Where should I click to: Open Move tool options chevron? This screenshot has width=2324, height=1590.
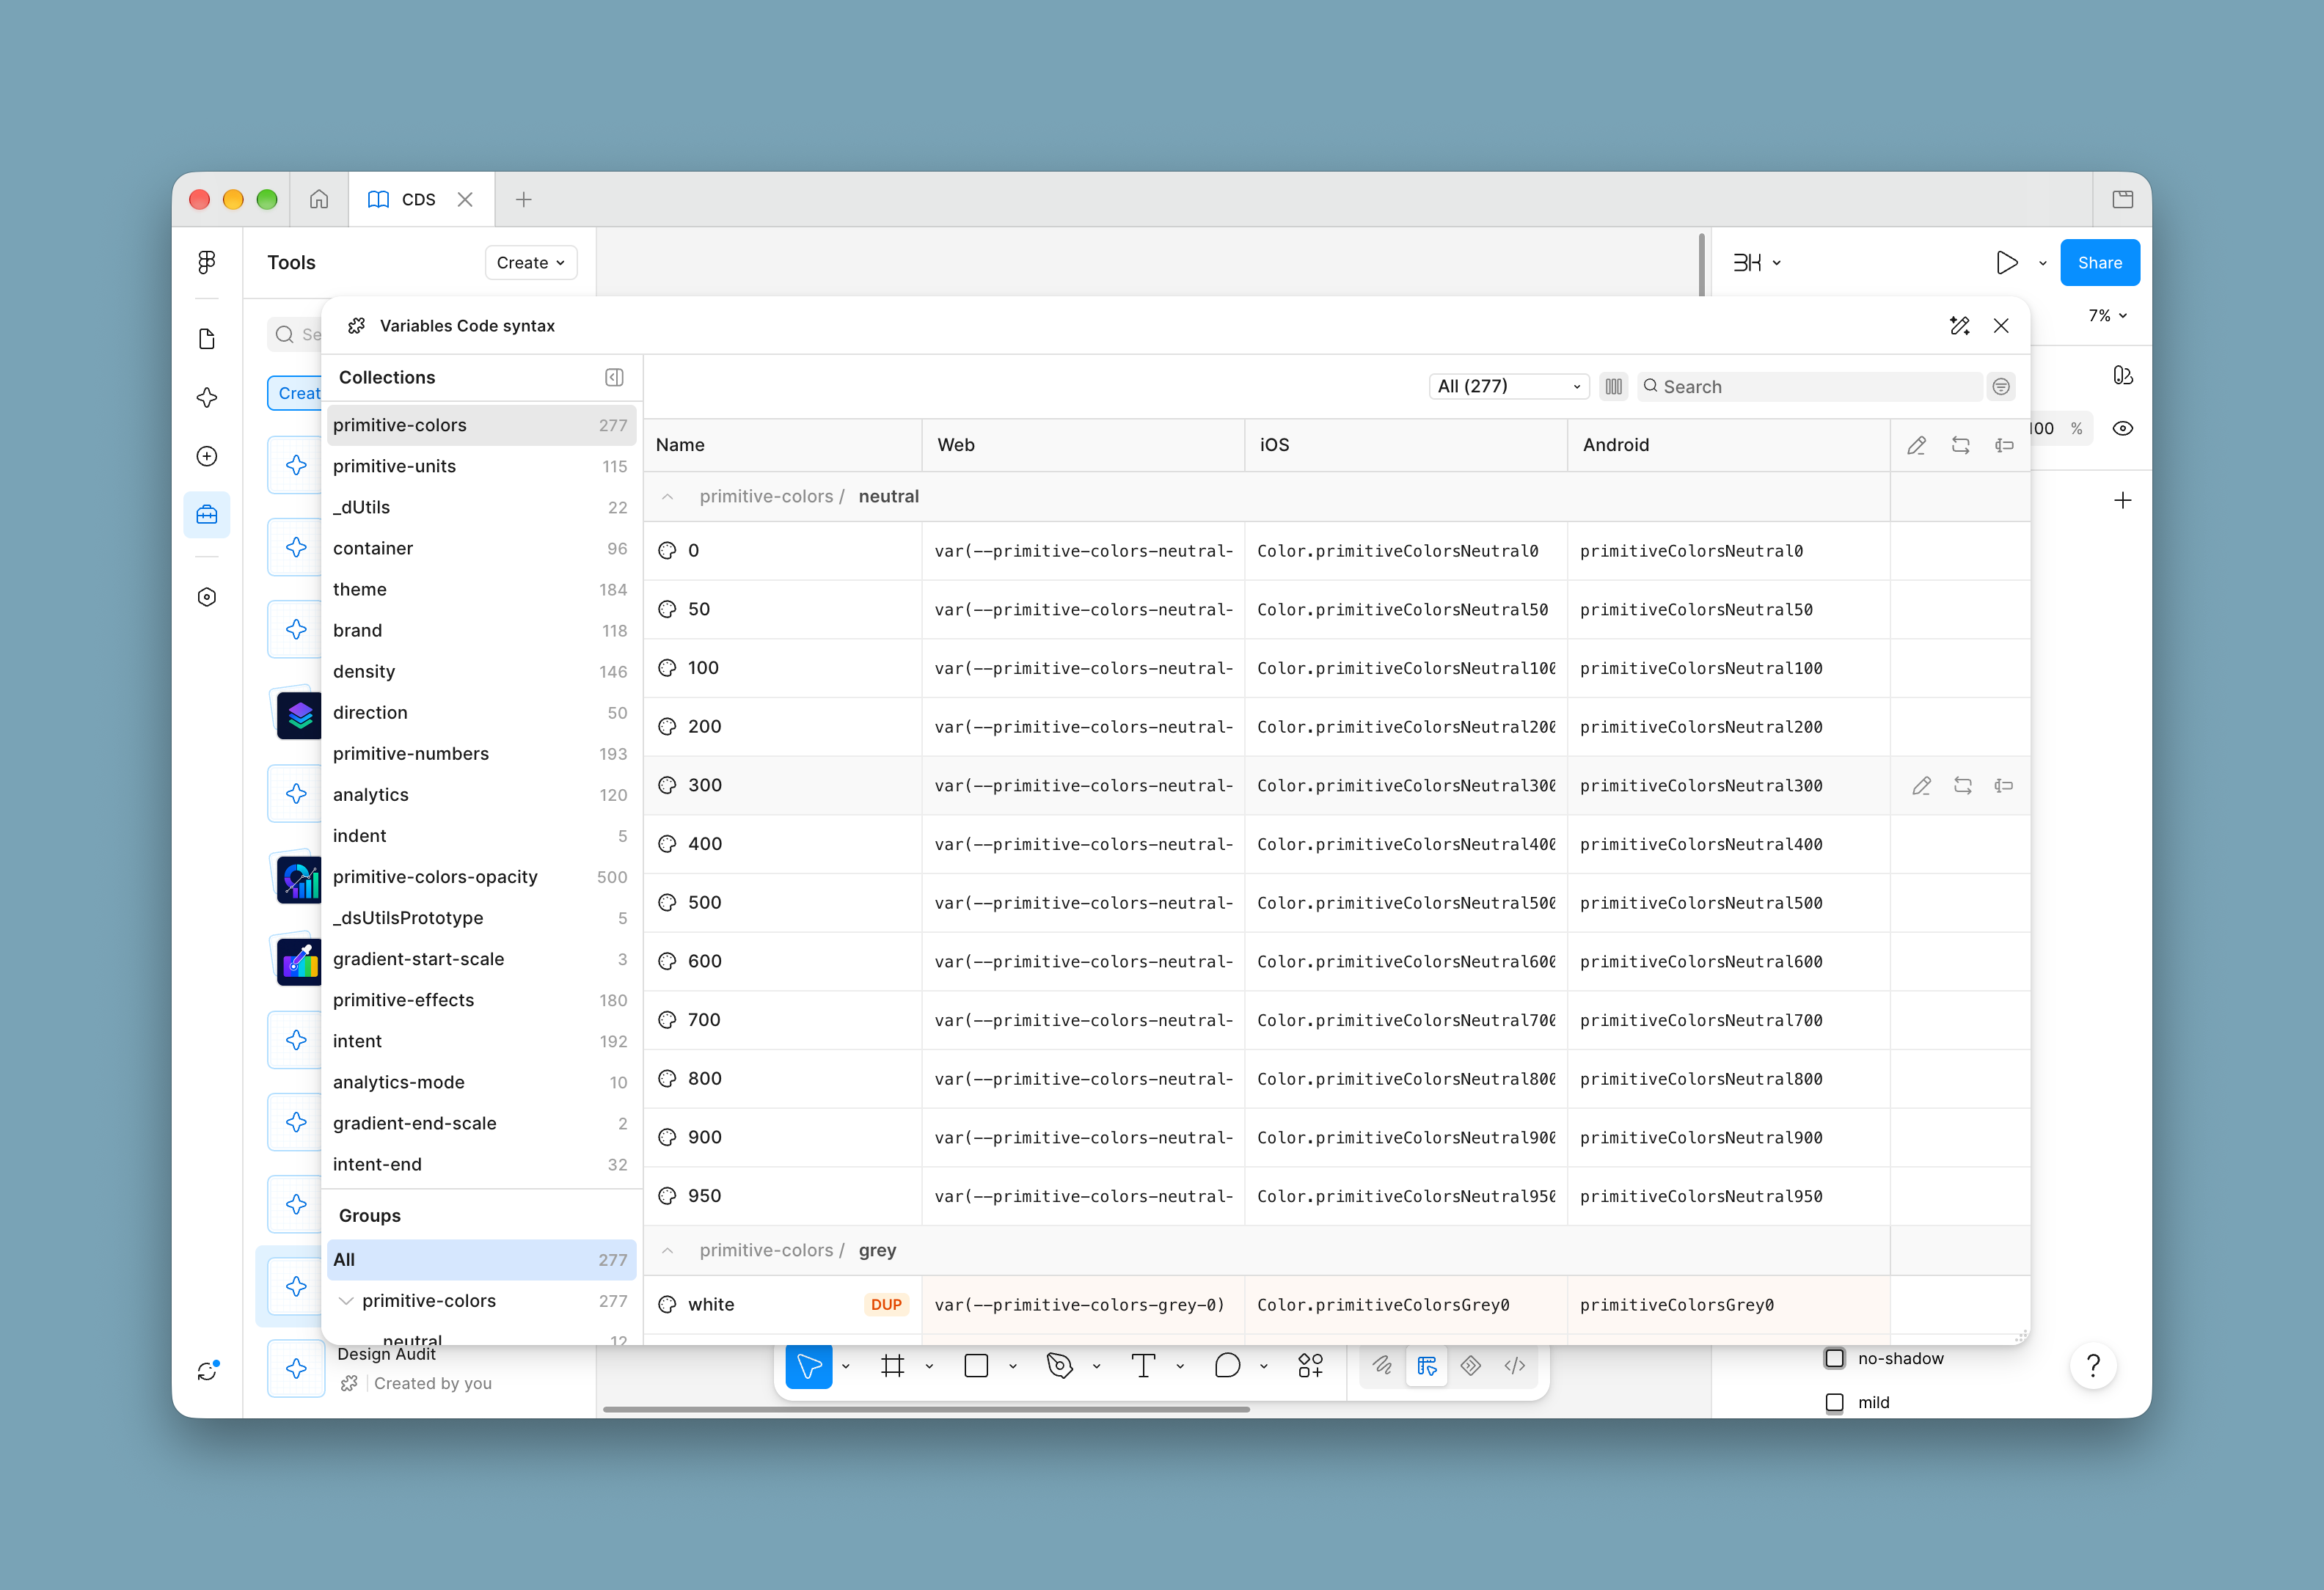coord(845,1366)
